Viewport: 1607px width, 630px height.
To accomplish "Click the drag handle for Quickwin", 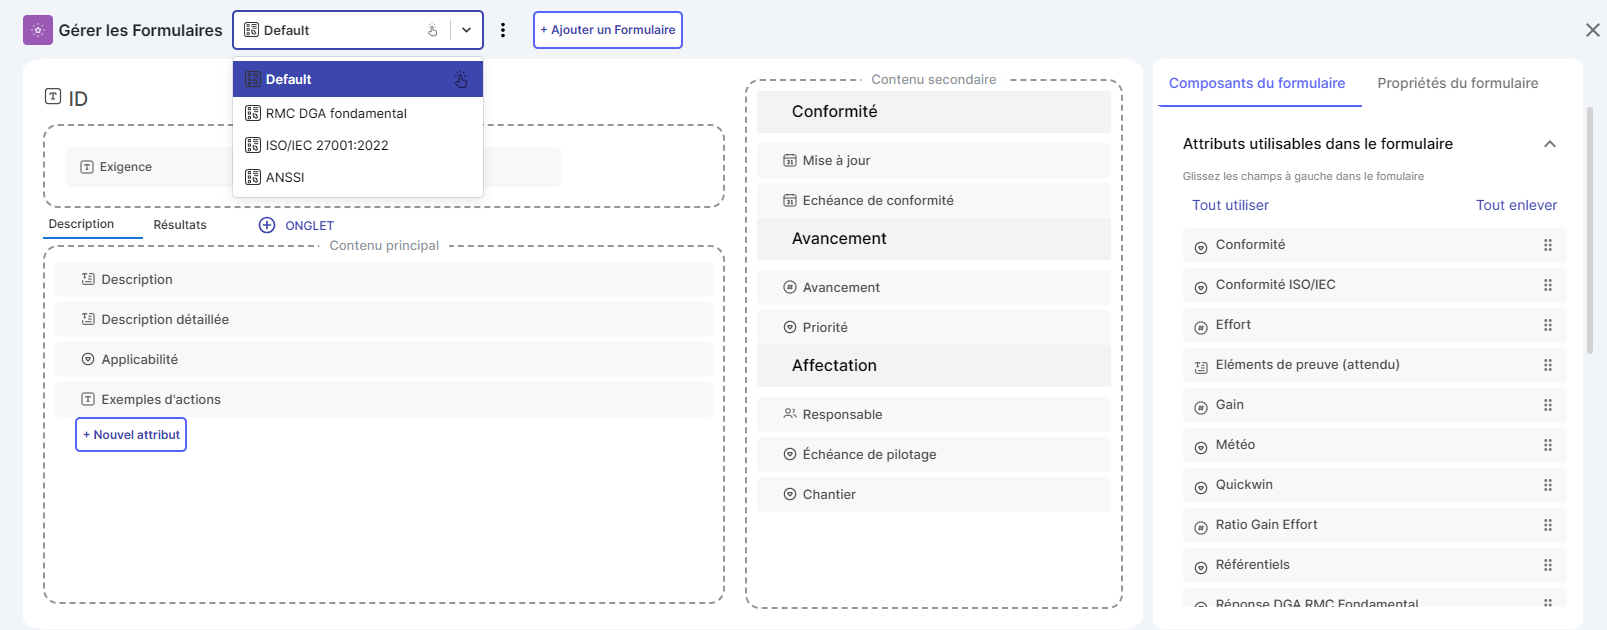I will [x=1547, y=485].
